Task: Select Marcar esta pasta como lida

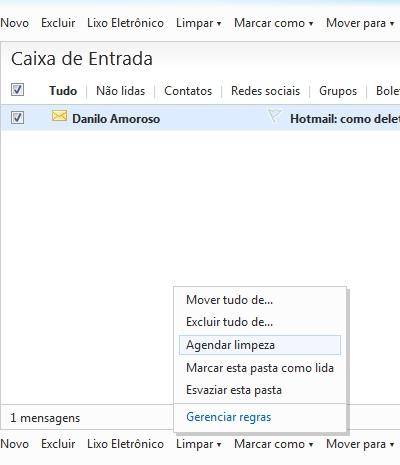Action: click(x=260, y=368)
